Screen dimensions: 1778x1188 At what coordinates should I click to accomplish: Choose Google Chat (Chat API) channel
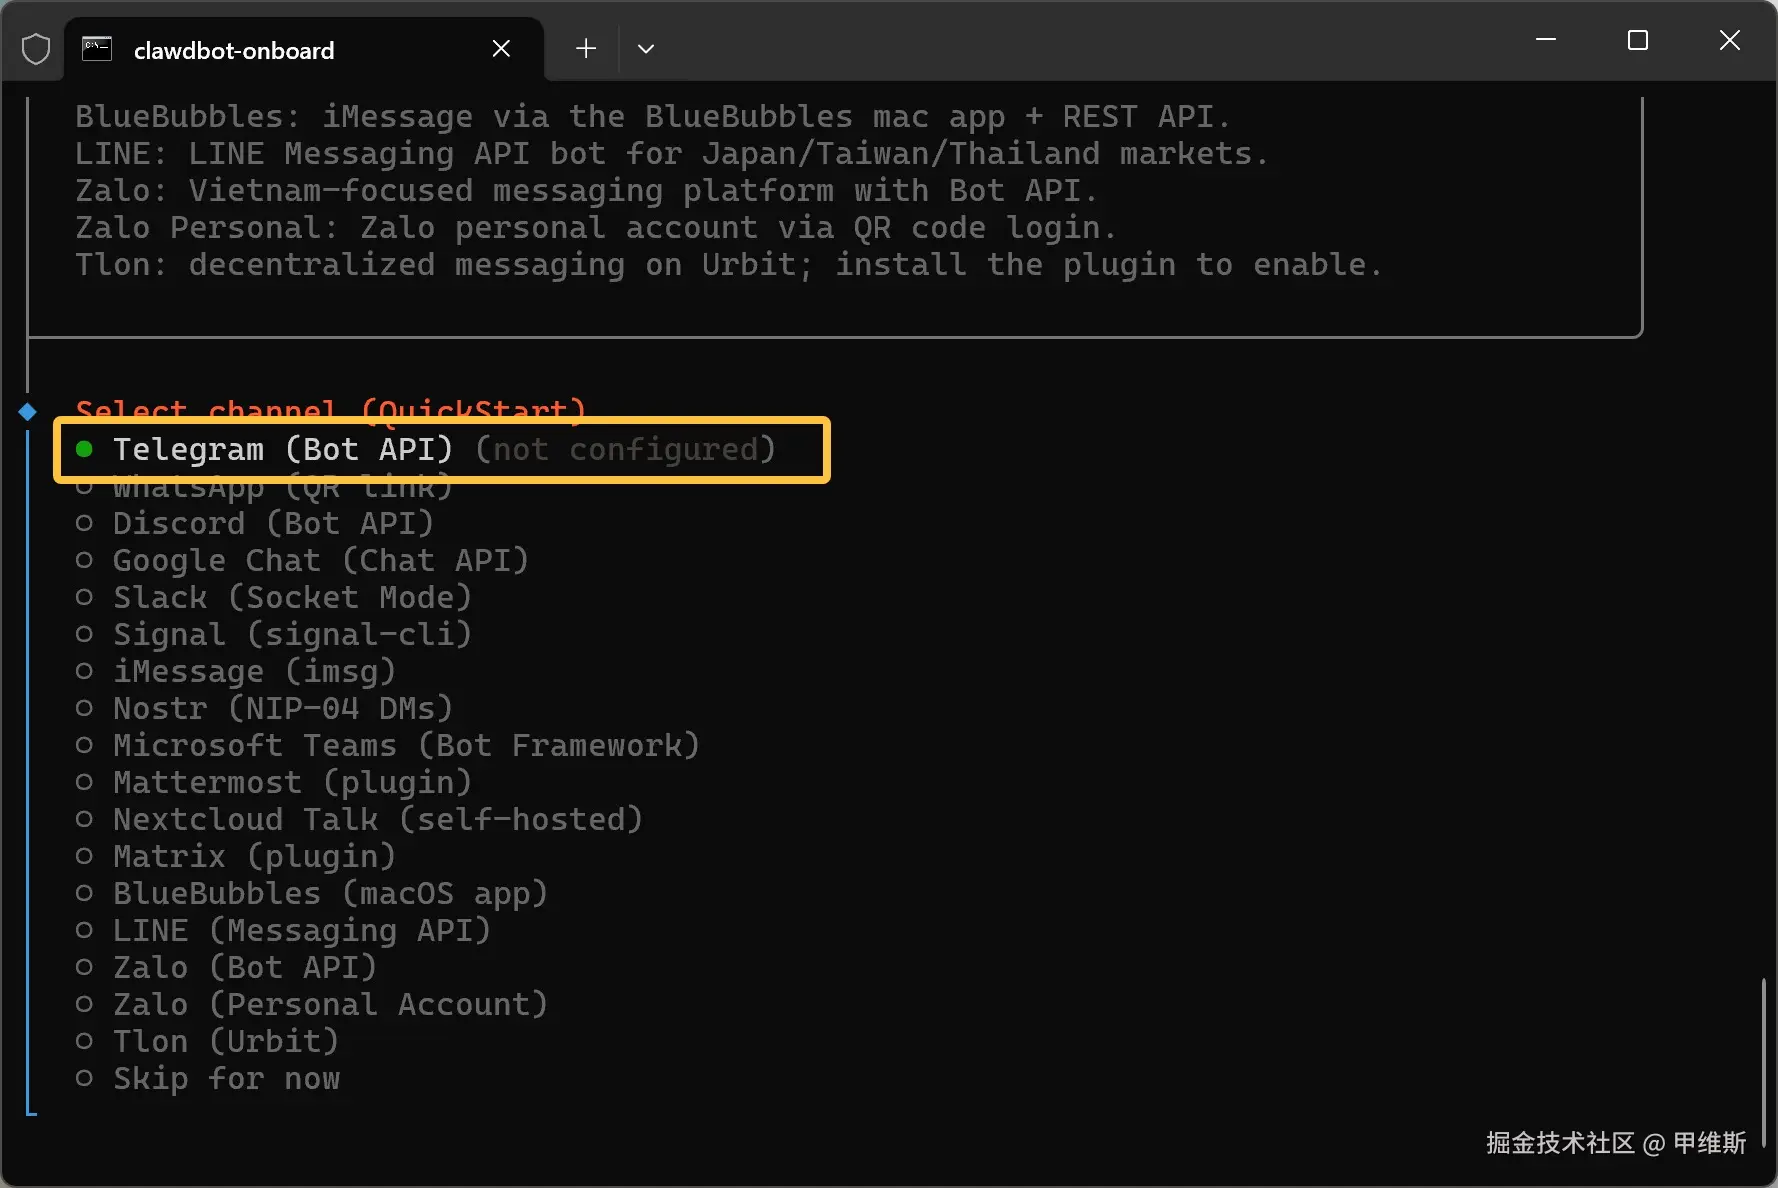319,561
